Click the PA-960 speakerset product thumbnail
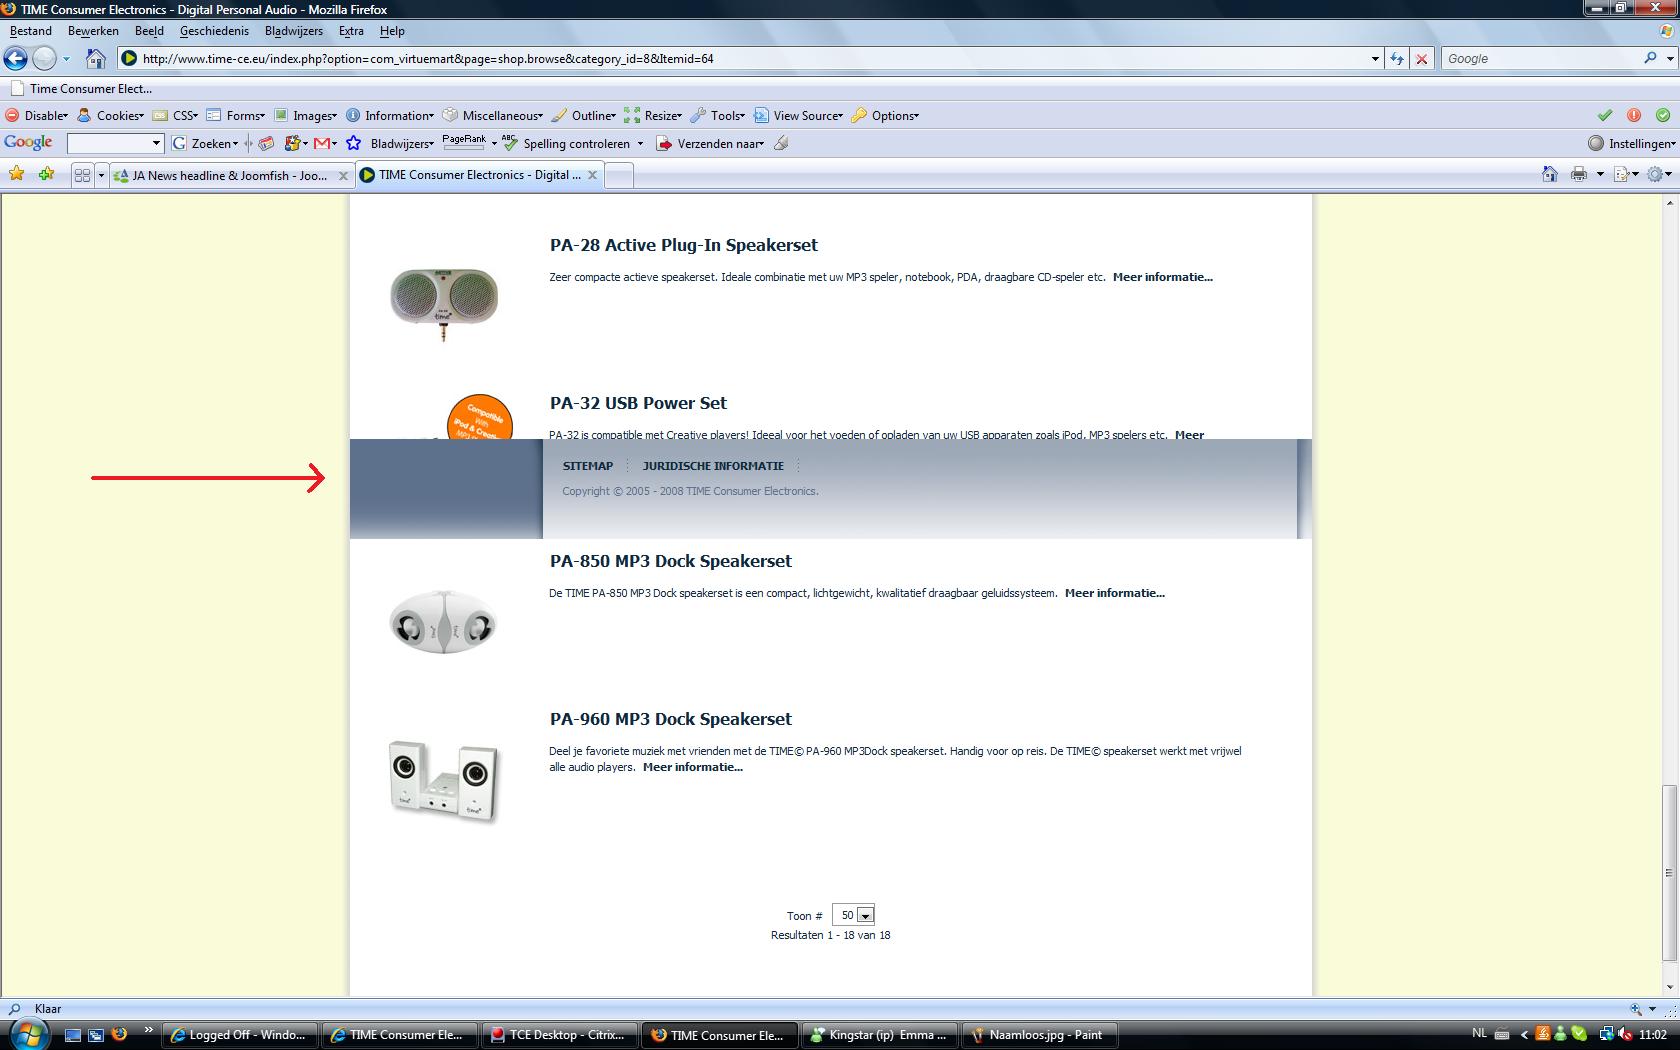Image resolution: width=1680 pixels, height=1050 pixels. (443, 782)
